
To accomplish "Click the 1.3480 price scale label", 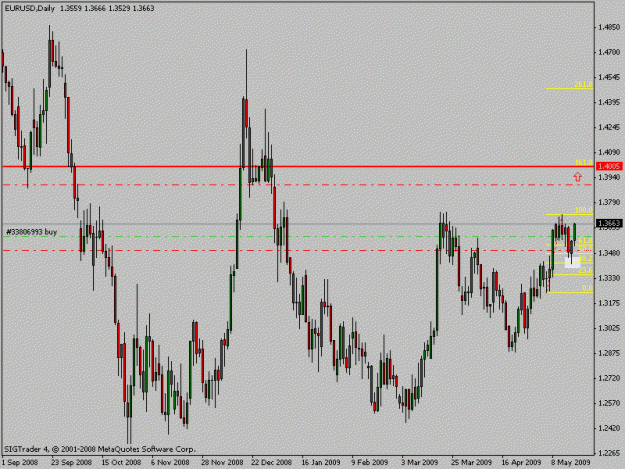I will (609, 253).
